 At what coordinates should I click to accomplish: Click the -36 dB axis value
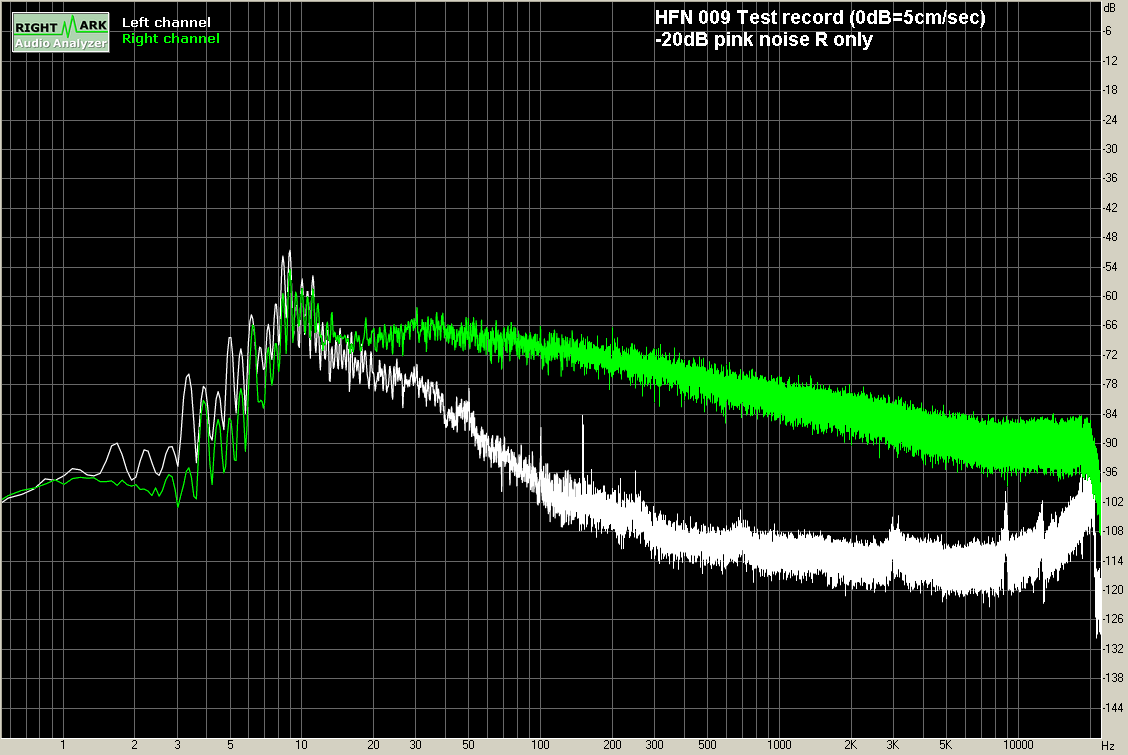[1110, 178]
